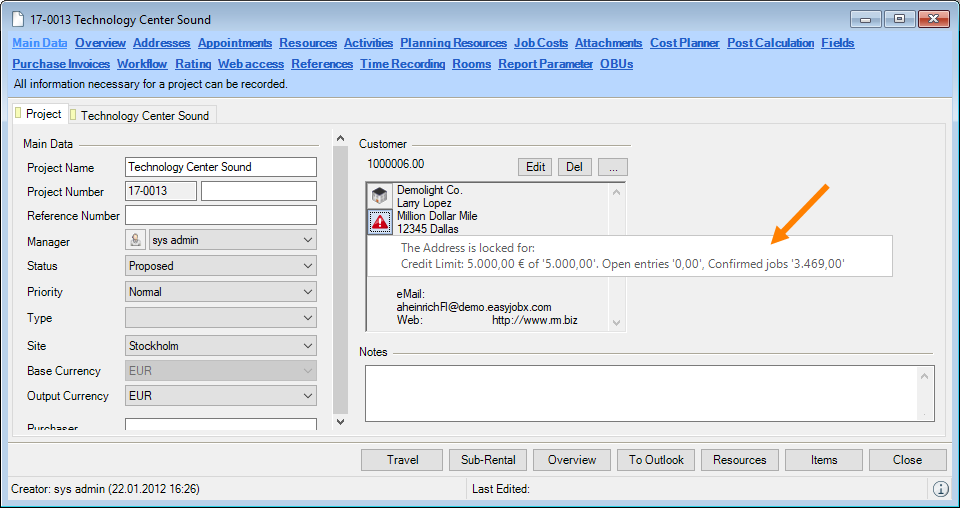Click the Edit customer button
Viewport: 960px width, 508px height.
[x=535, y=167]
